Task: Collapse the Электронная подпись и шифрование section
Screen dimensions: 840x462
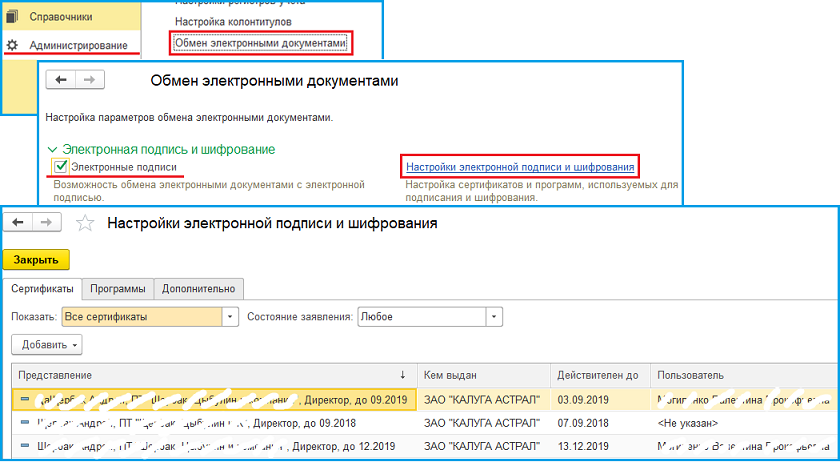Action: pos(52,149)
